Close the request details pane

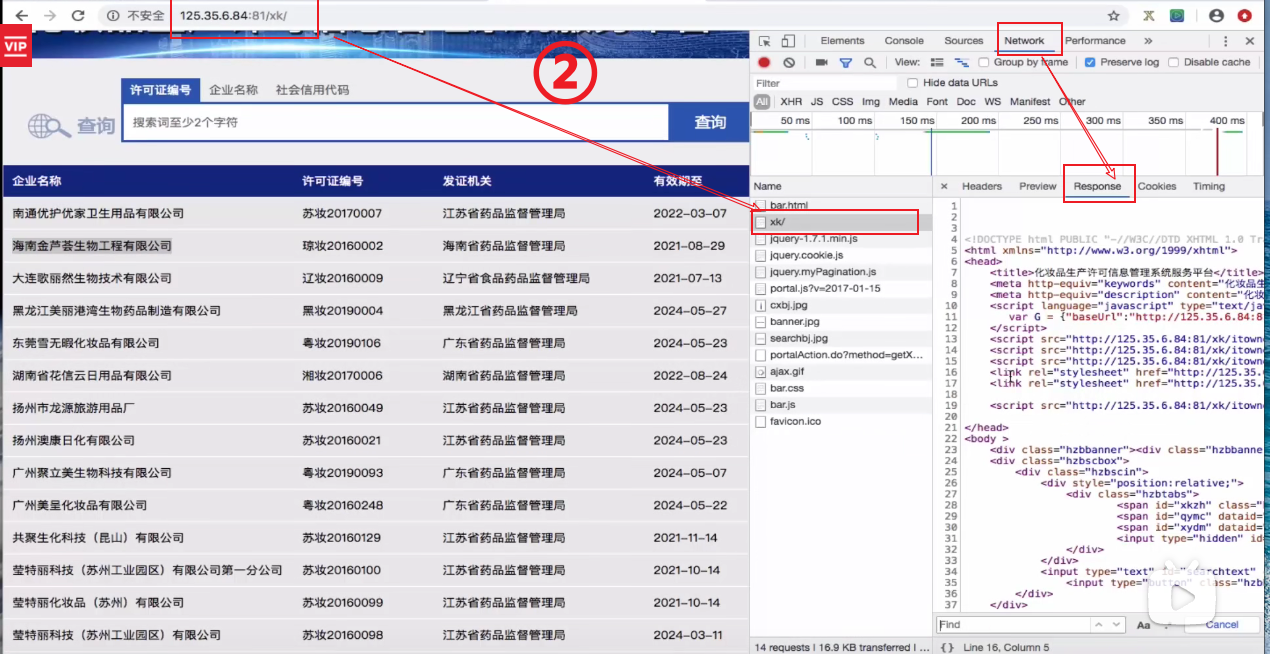point(945,186)
